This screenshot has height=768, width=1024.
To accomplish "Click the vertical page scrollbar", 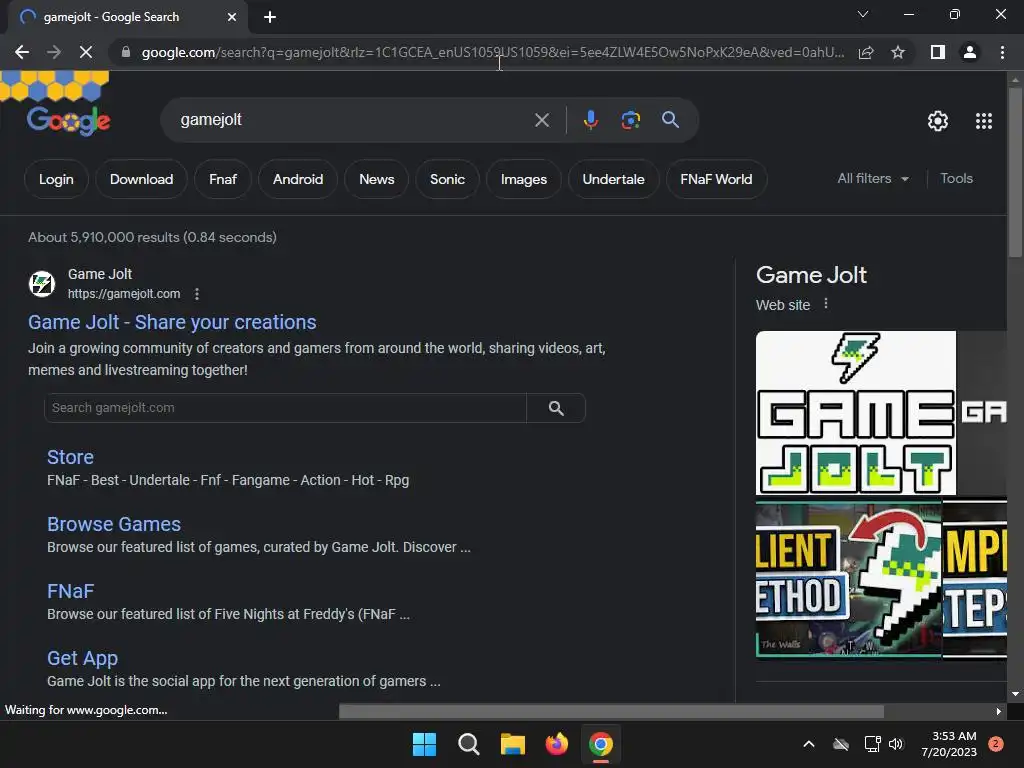I will pos(1015,174).
